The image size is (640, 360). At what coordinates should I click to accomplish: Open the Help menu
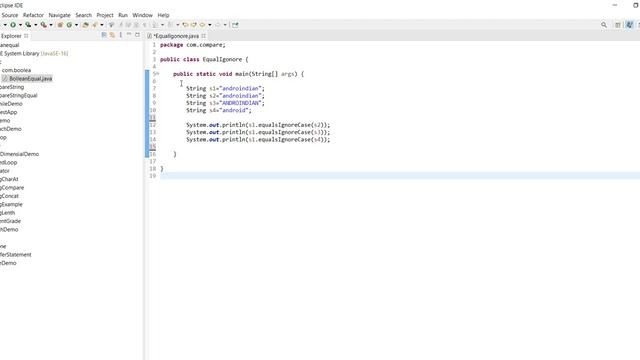click(163, 15)
